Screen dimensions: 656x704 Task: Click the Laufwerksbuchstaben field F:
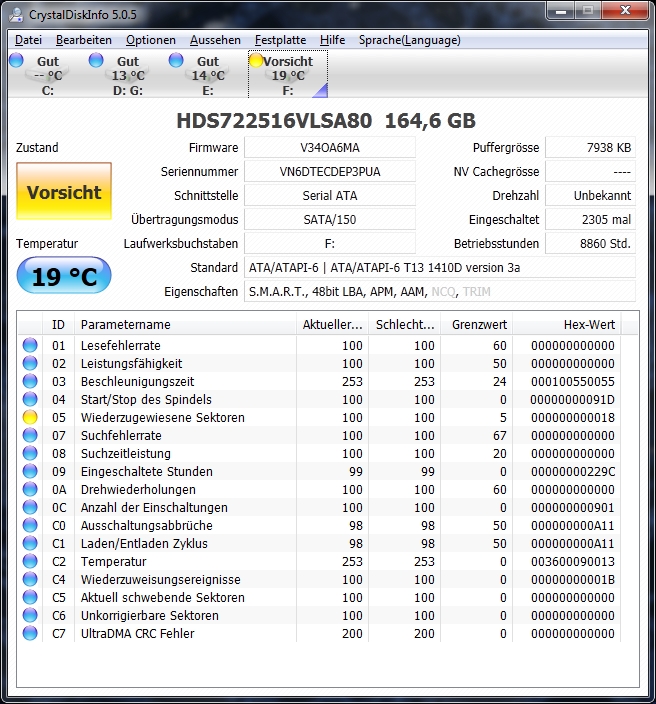tap(330, 244)
